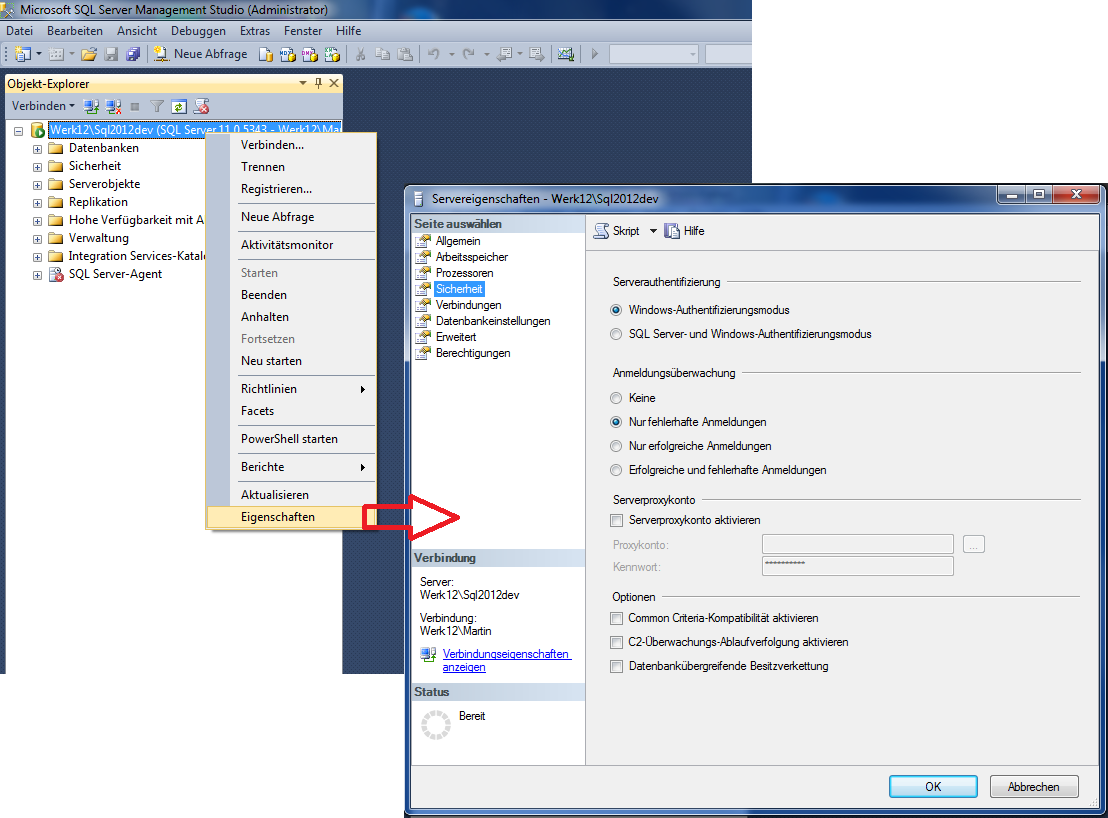
Task: Click the Paste clipboard toolbar icon
Action: (405, 54)
